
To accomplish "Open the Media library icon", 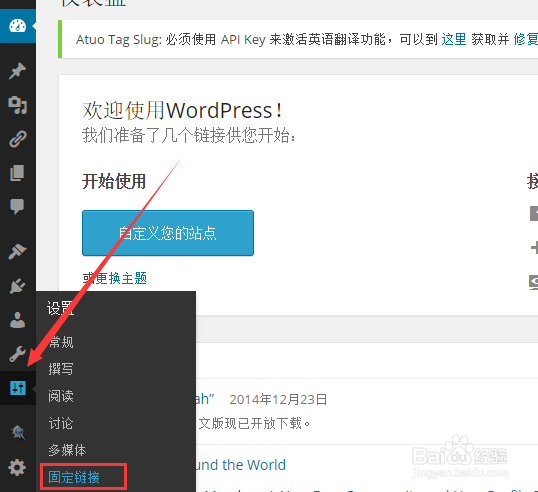I will click(x=17, y=105).
